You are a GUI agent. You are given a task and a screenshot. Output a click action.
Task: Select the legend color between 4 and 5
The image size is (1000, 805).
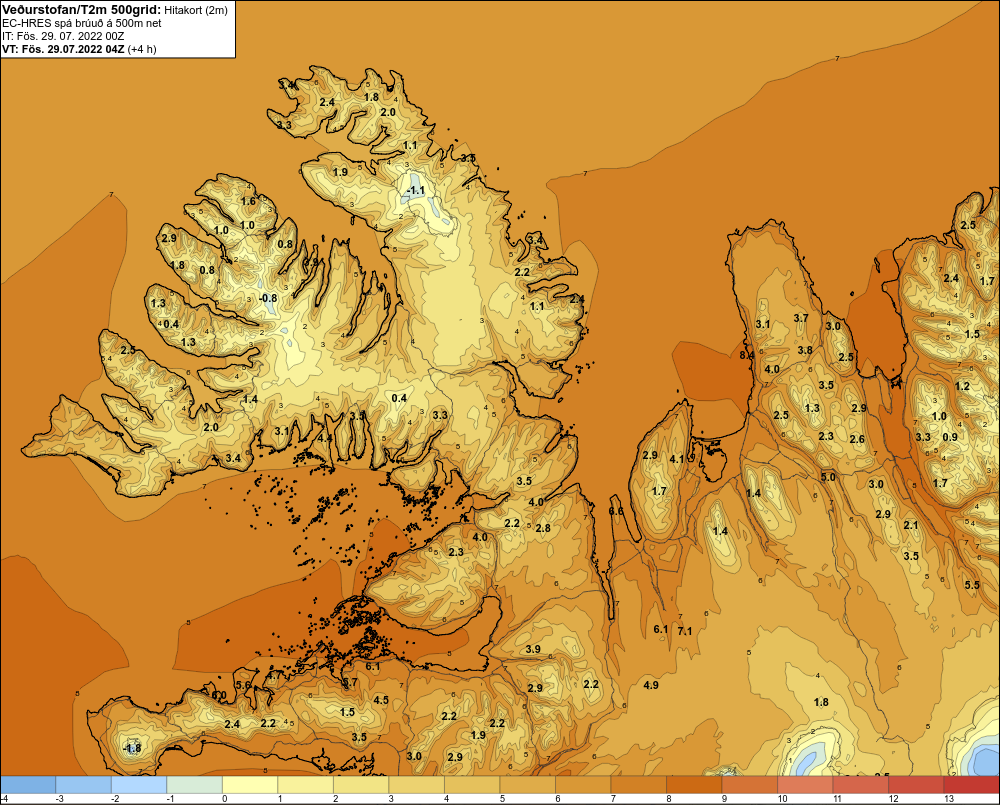472,785
